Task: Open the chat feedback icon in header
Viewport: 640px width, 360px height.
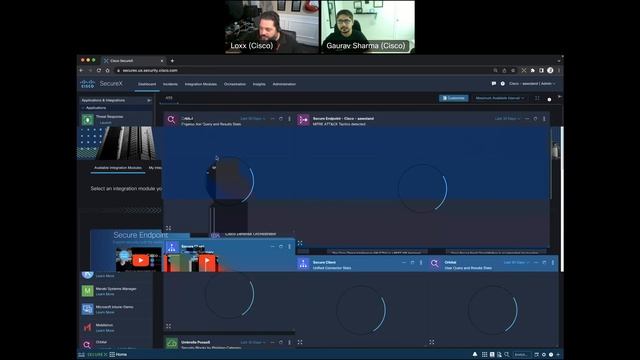Action: click(x=494, y=84)
